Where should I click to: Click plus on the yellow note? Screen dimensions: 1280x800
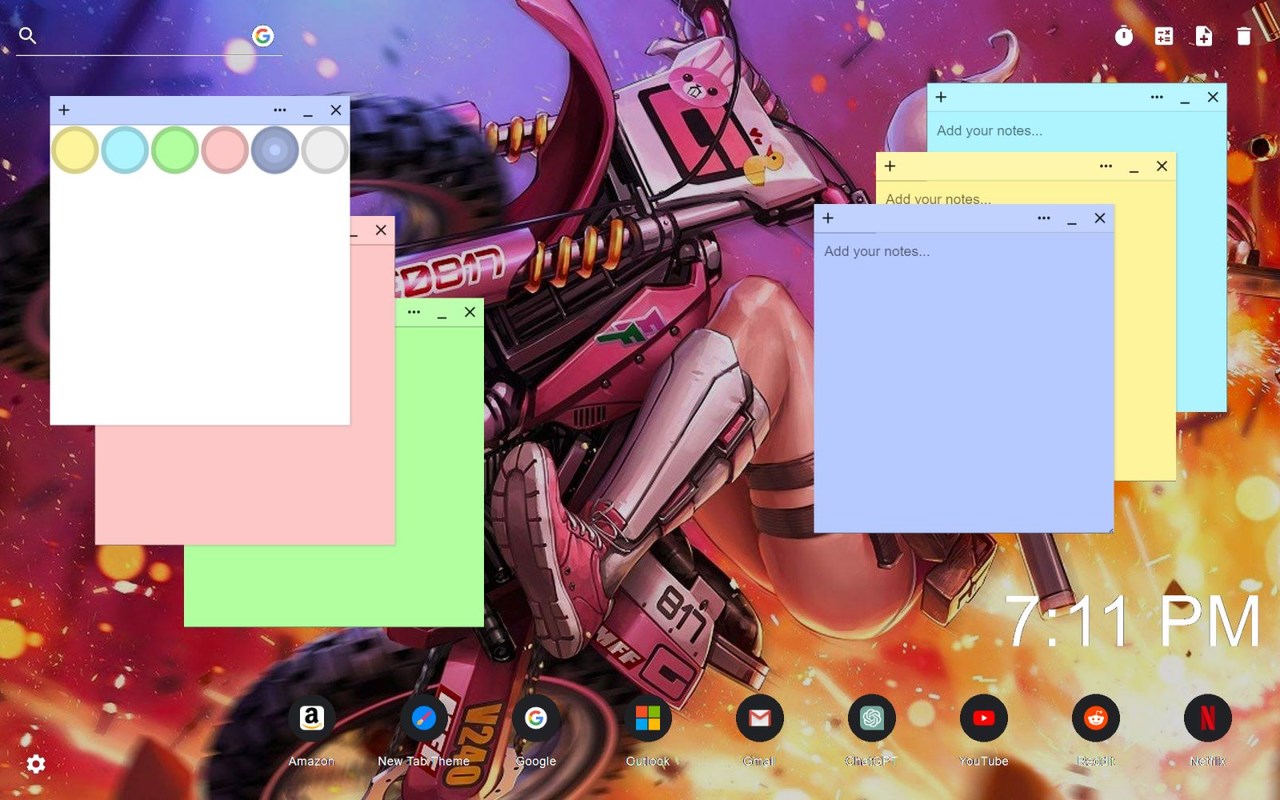tap(890, 166)
